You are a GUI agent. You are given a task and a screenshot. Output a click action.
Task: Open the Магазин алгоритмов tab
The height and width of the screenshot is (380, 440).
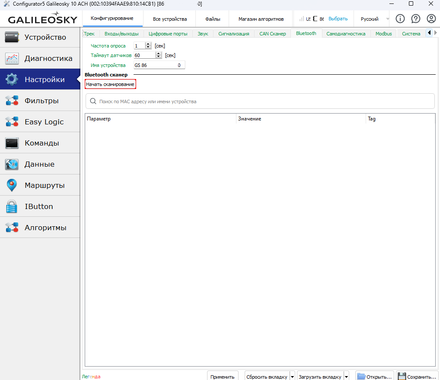tap(261, 19)
